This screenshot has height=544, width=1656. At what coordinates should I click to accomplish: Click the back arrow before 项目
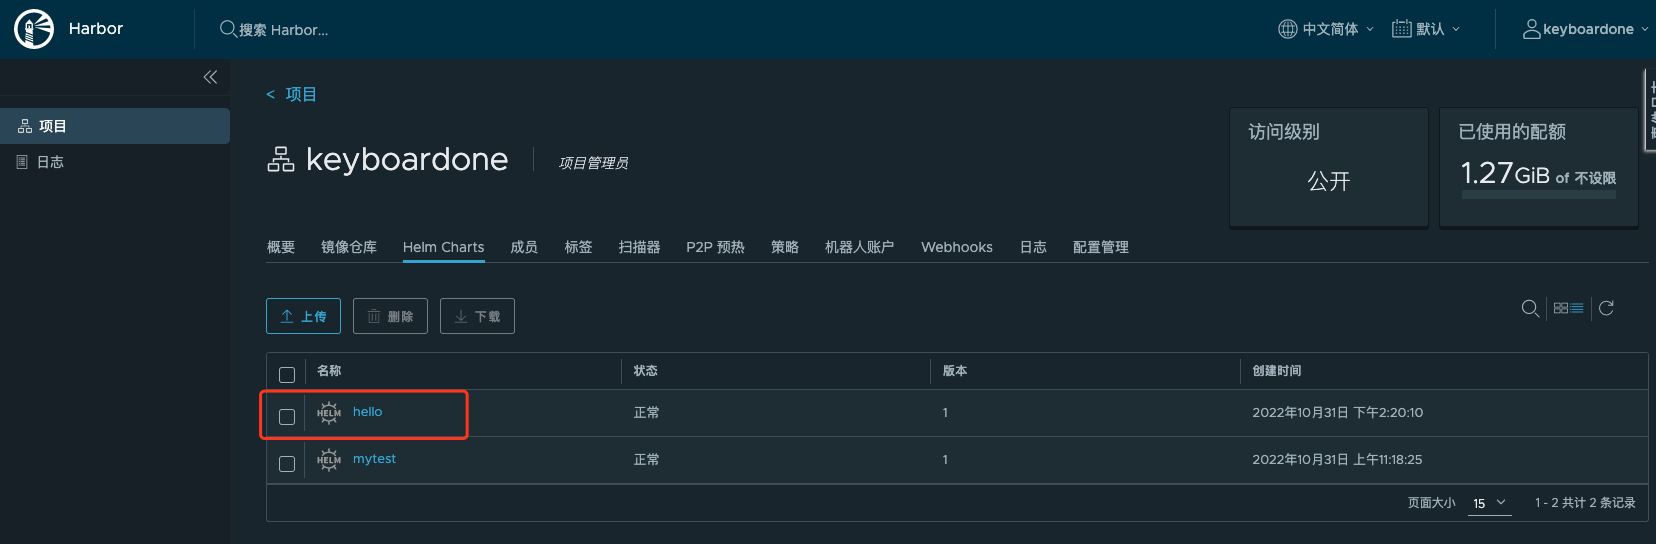270,94
